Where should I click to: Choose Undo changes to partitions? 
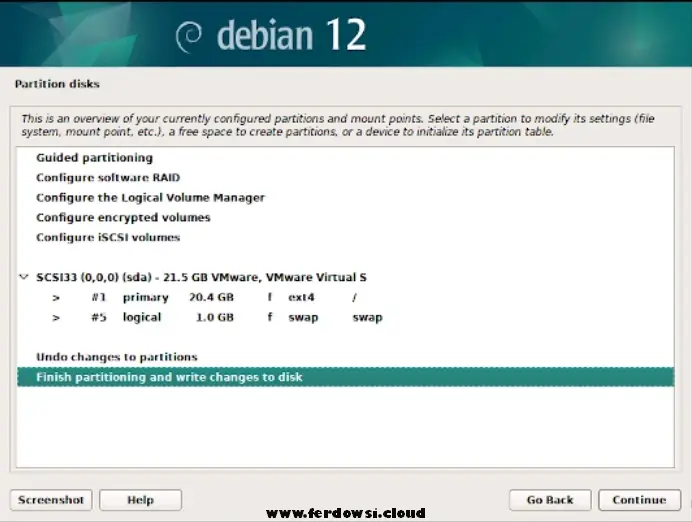point(346,357)
